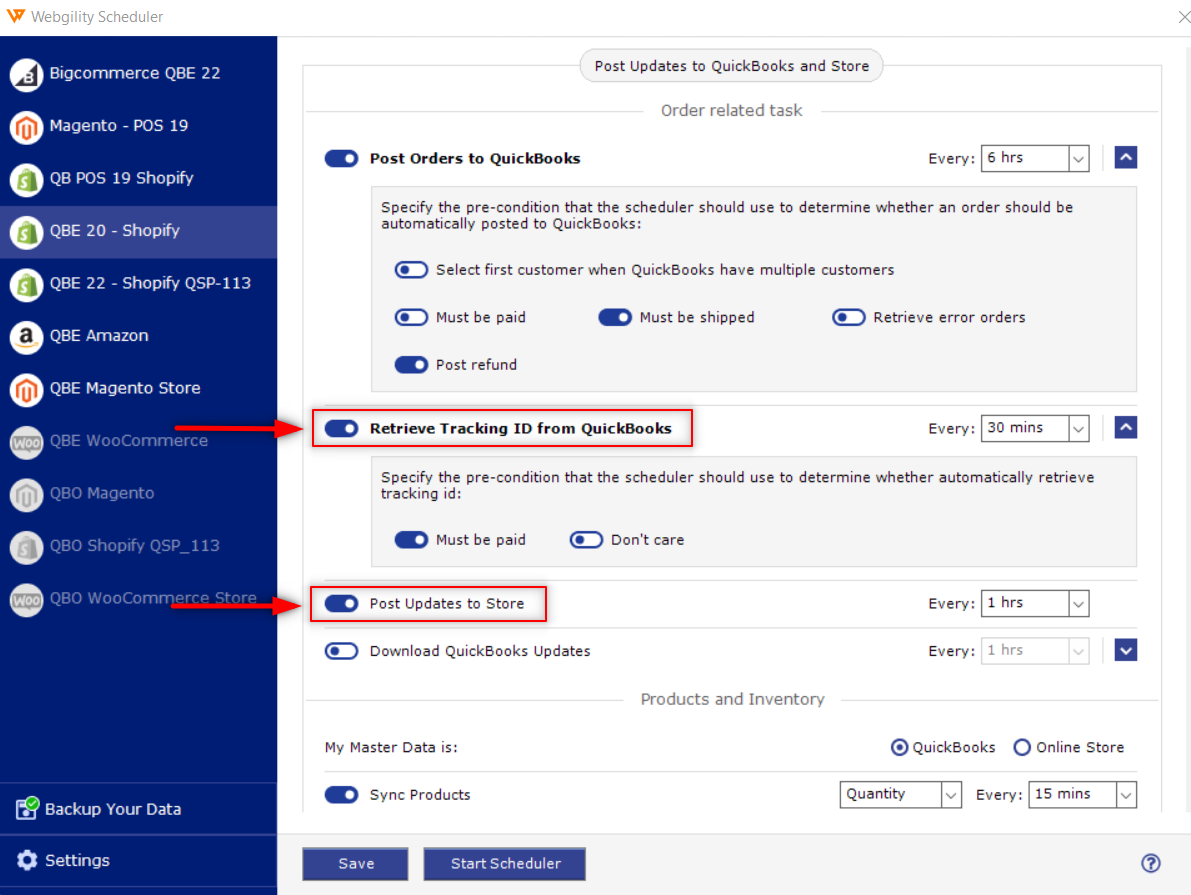Select the Magento - POS 19 store
Image resolution: width=1191 pixels, height=895 pixels.
(138, 127)
